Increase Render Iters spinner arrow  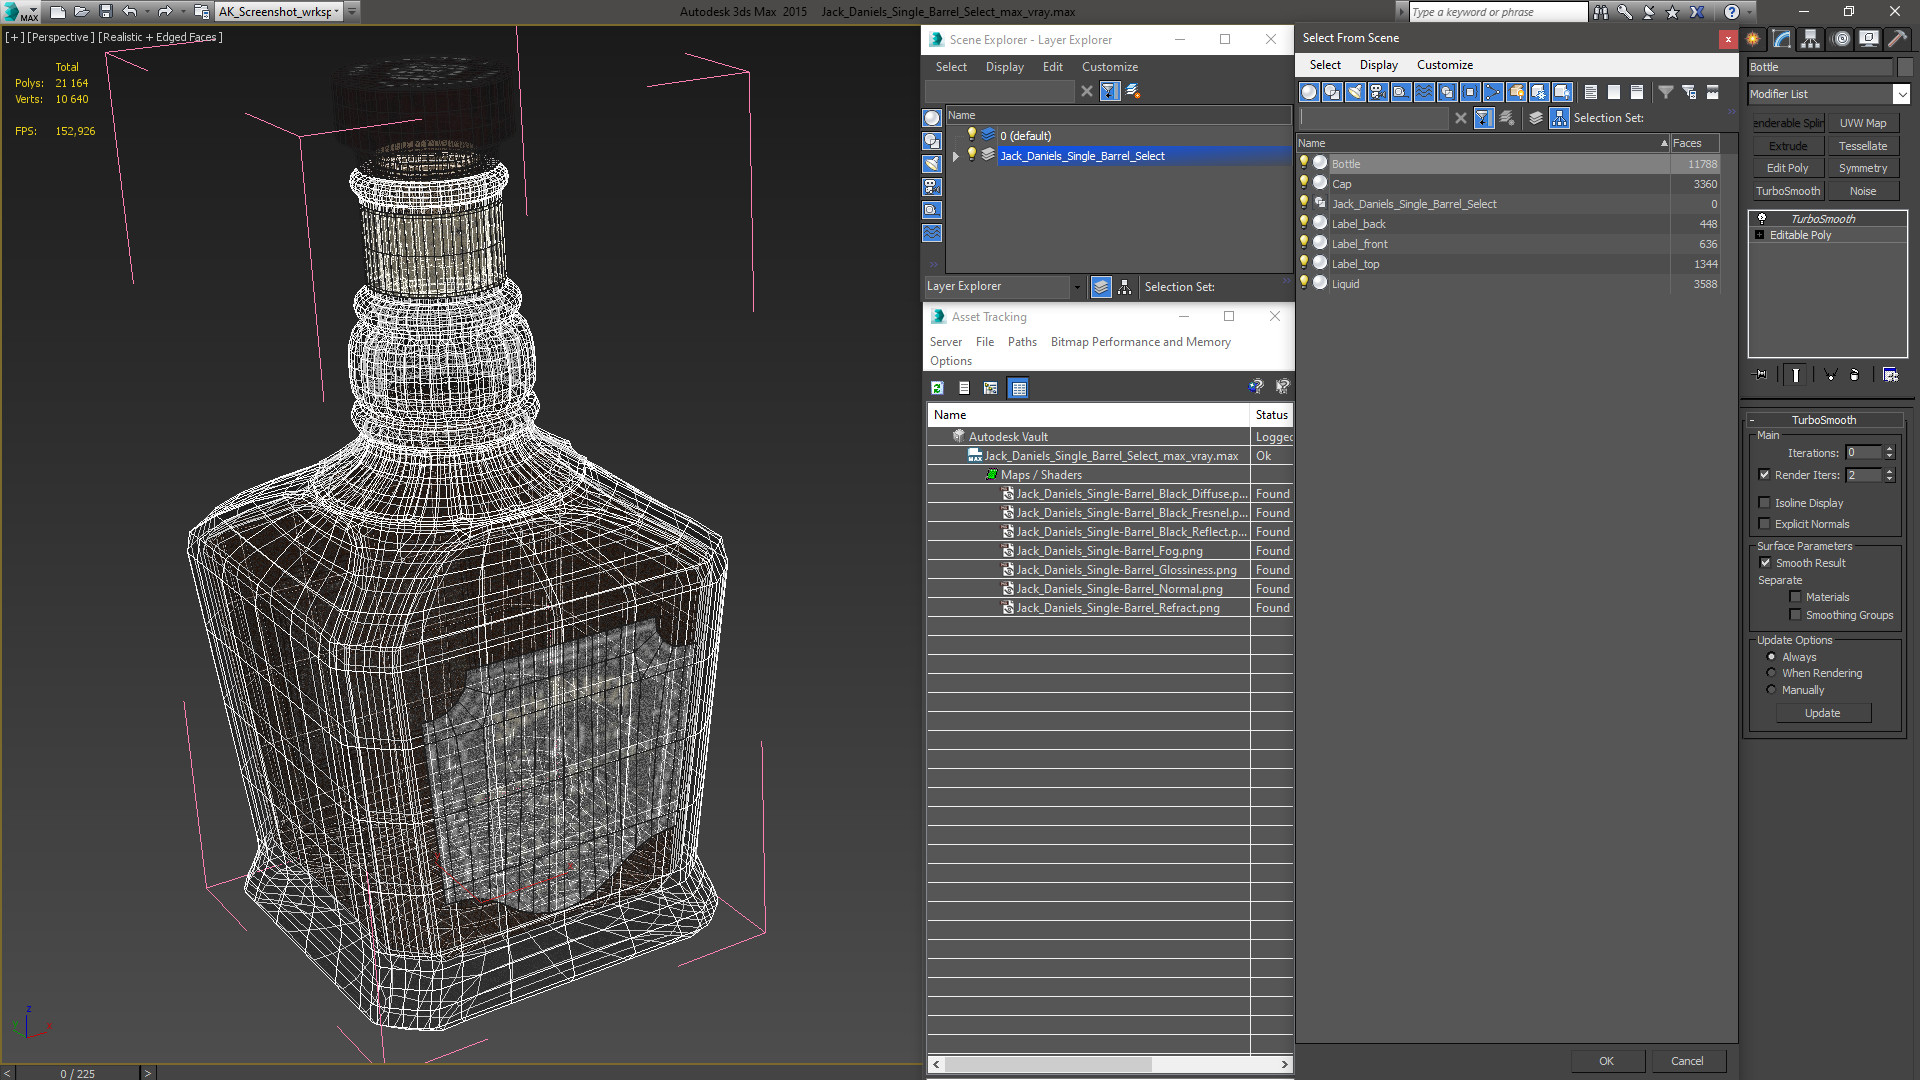click(x=1889, y=471)
